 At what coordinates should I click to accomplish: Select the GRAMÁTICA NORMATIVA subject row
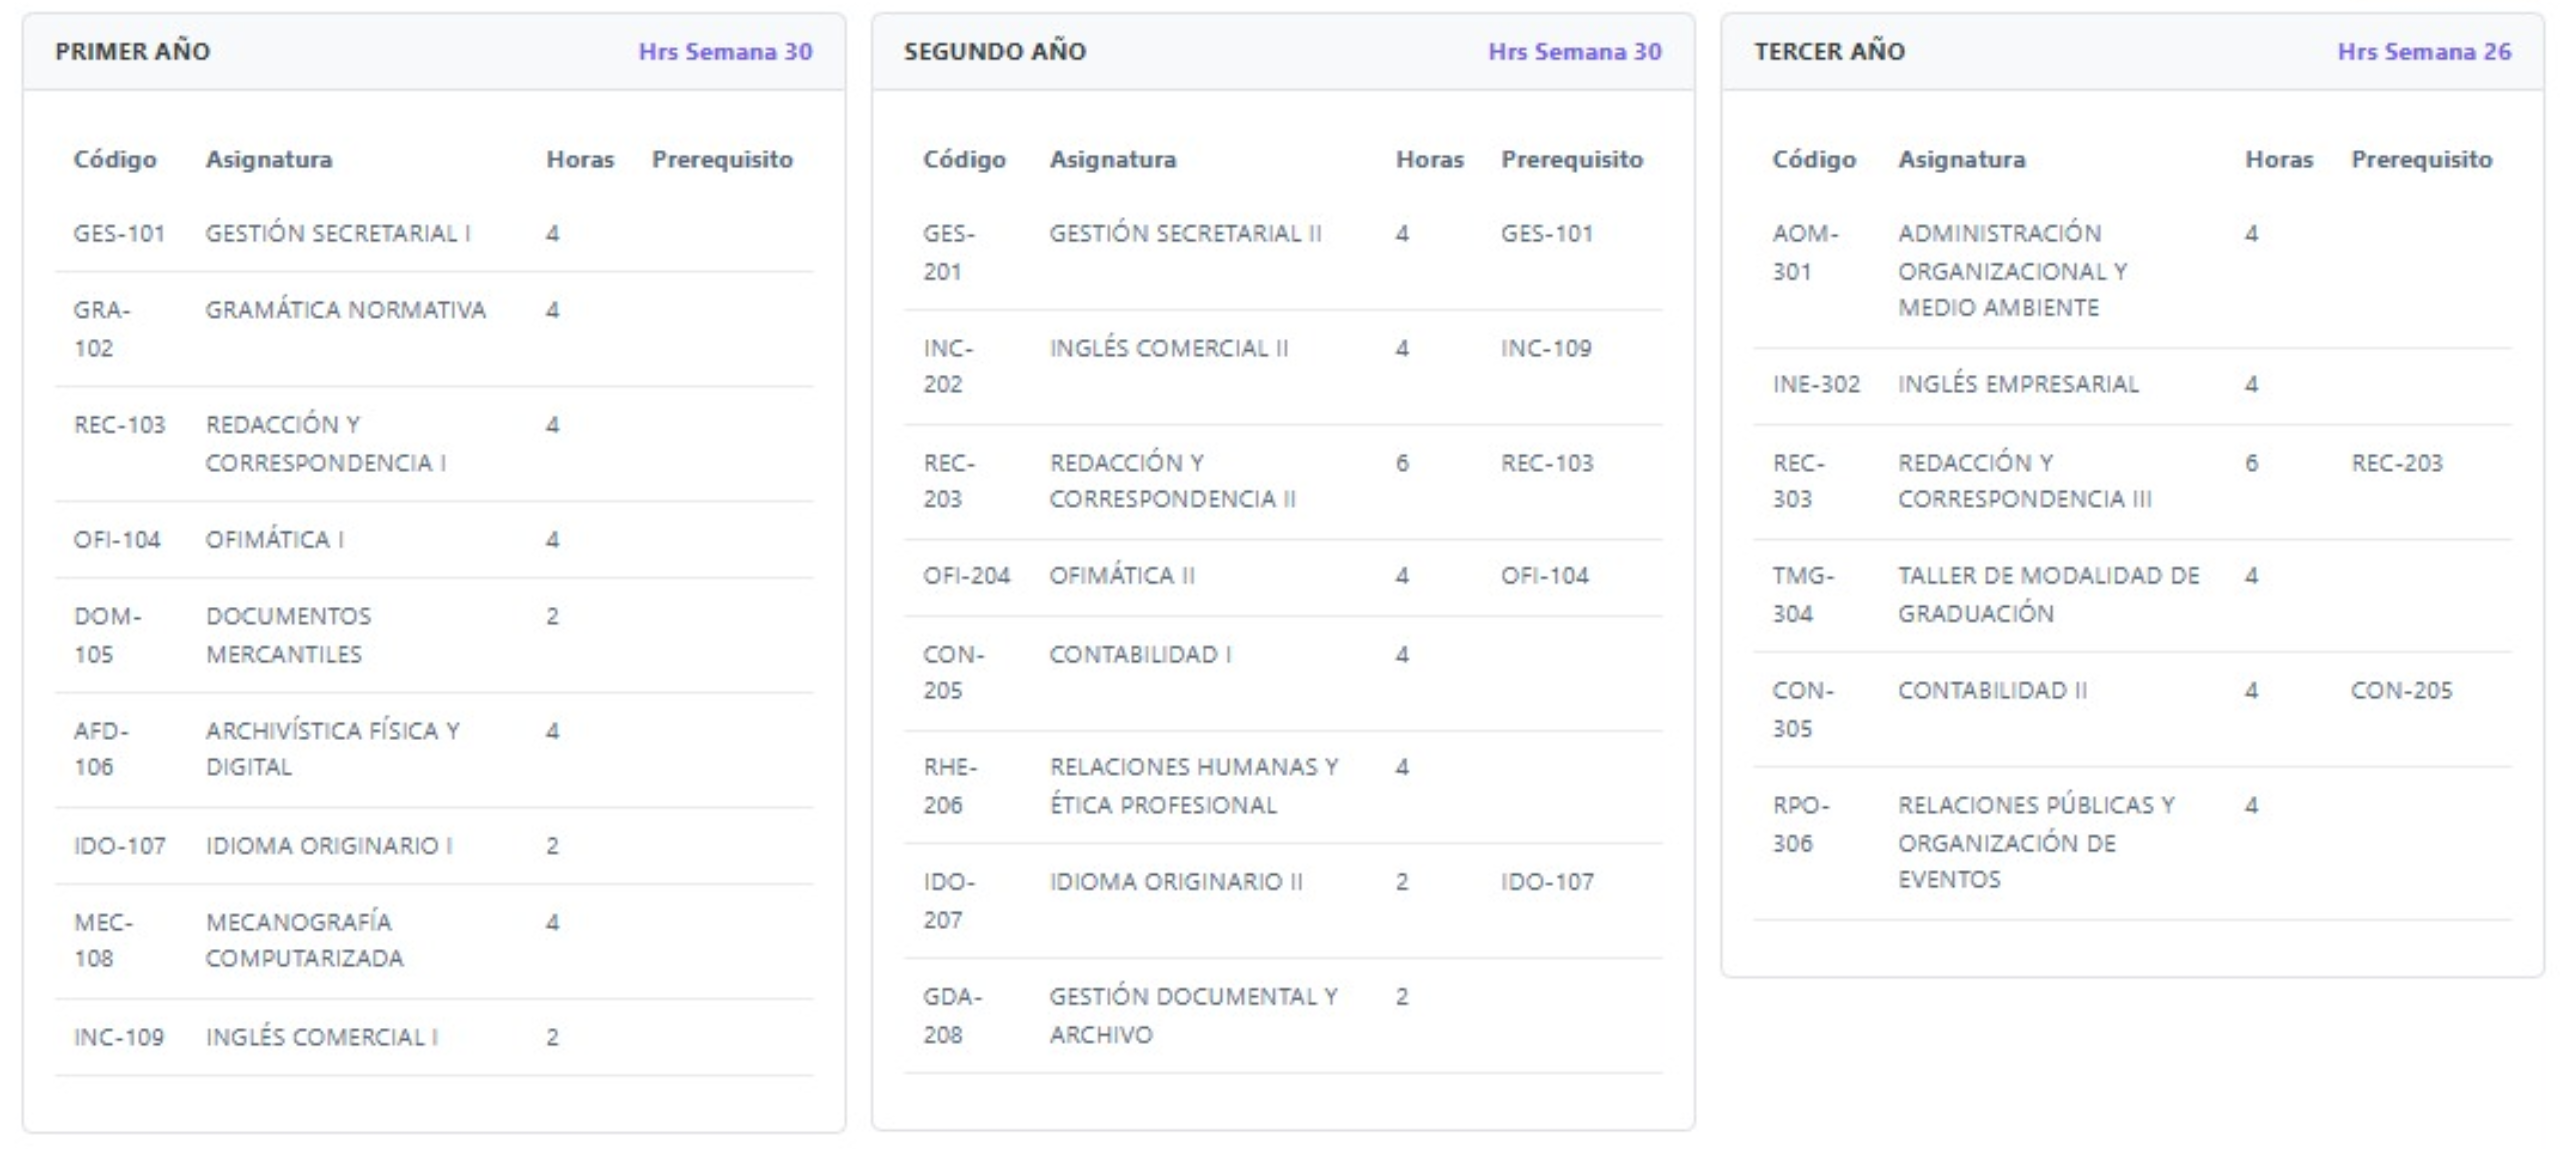tap(345, 310)
